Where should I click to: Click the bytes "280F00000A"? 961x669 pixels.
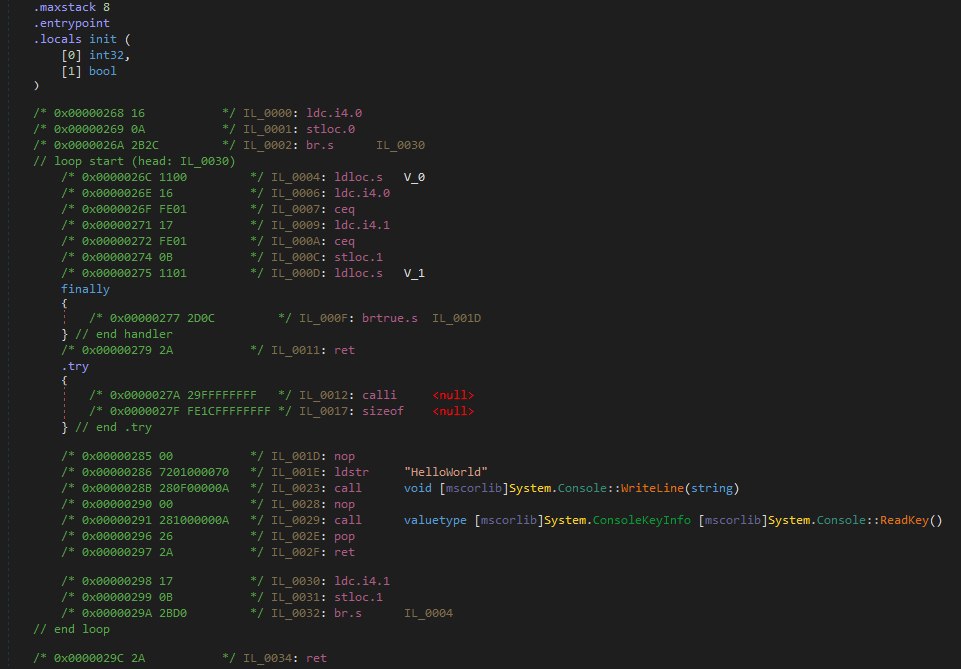[x=194, y=488]
